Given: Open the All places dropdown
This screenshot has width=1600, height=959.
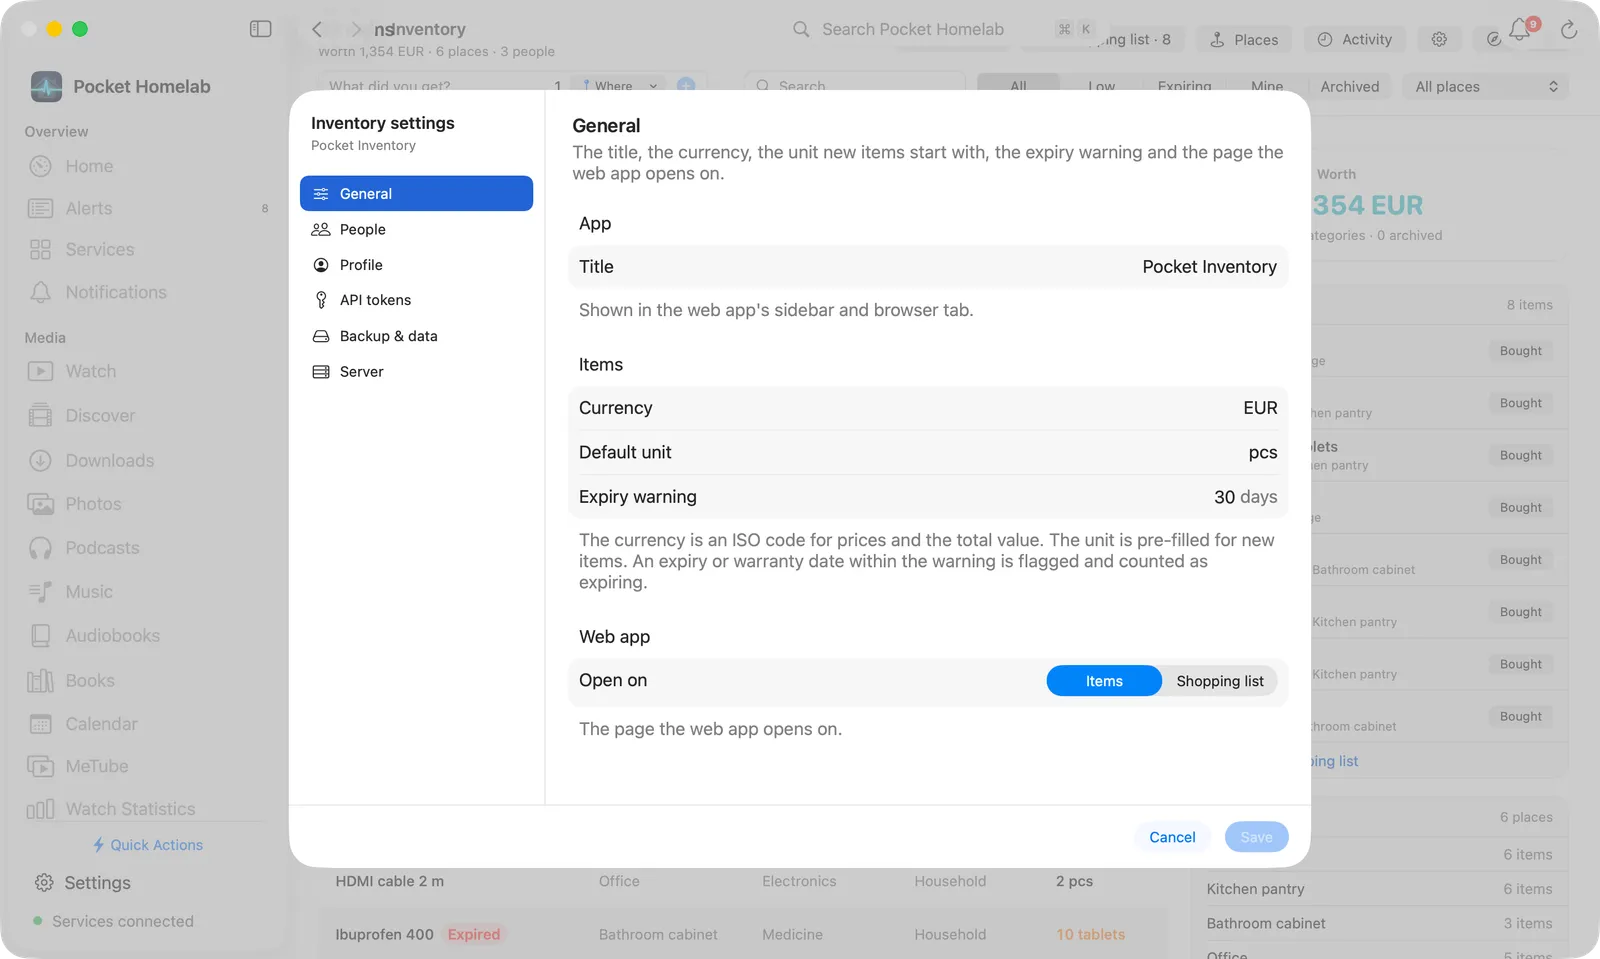Looking at the screenshot, I should coord(1485,87).
